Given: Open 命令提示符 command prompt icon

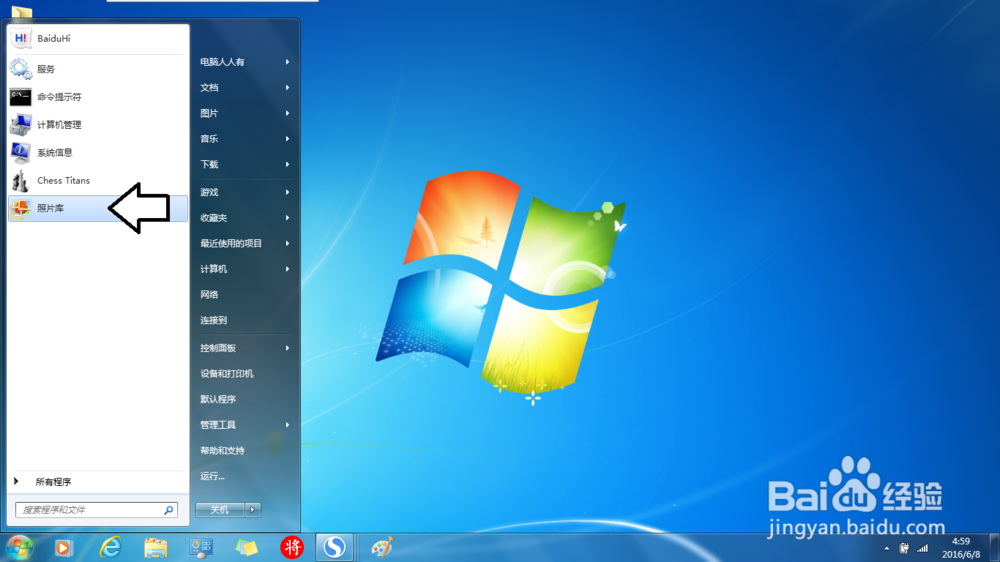Looking at the screenshot, I should point(20,97).
